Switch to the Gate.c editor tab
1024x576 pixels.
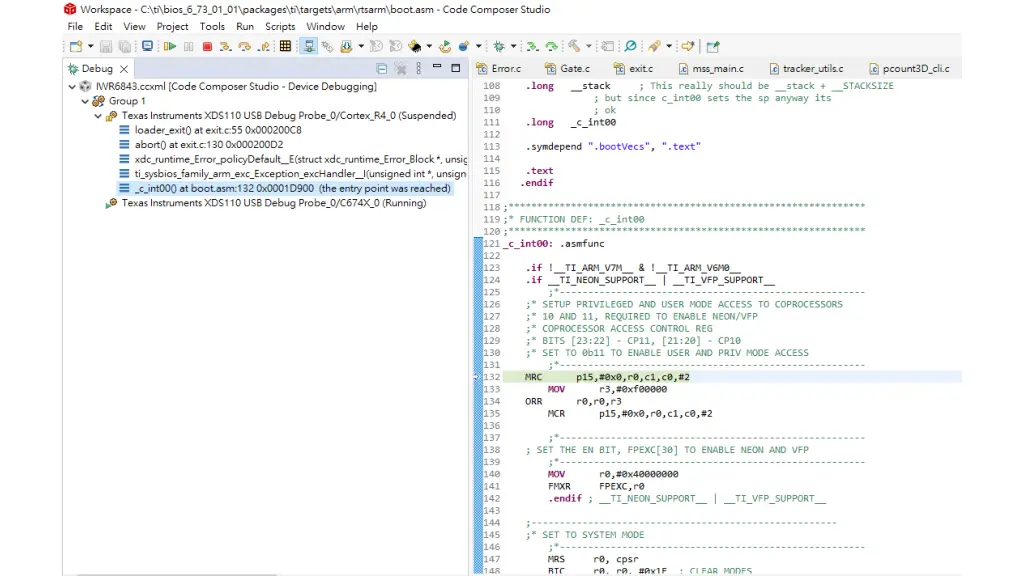568,69
